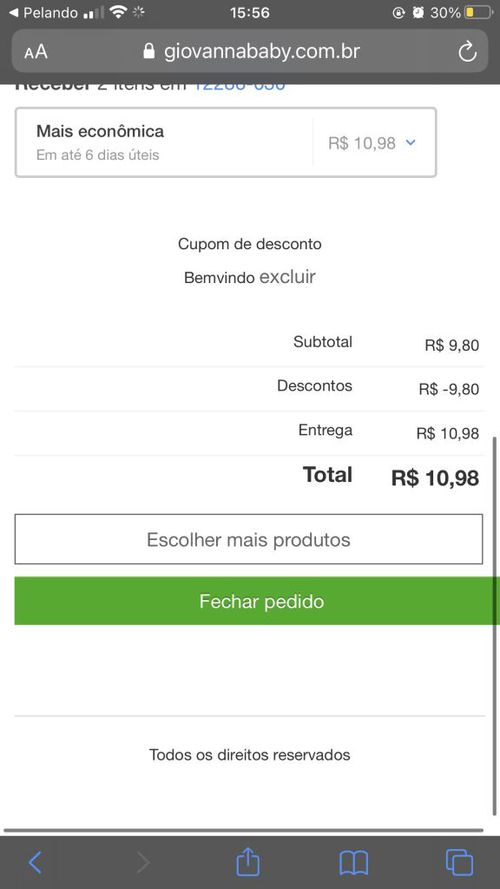Open the Mais econômica shipping selector
The height and width of the screenshot is (889, 500).
226,142
